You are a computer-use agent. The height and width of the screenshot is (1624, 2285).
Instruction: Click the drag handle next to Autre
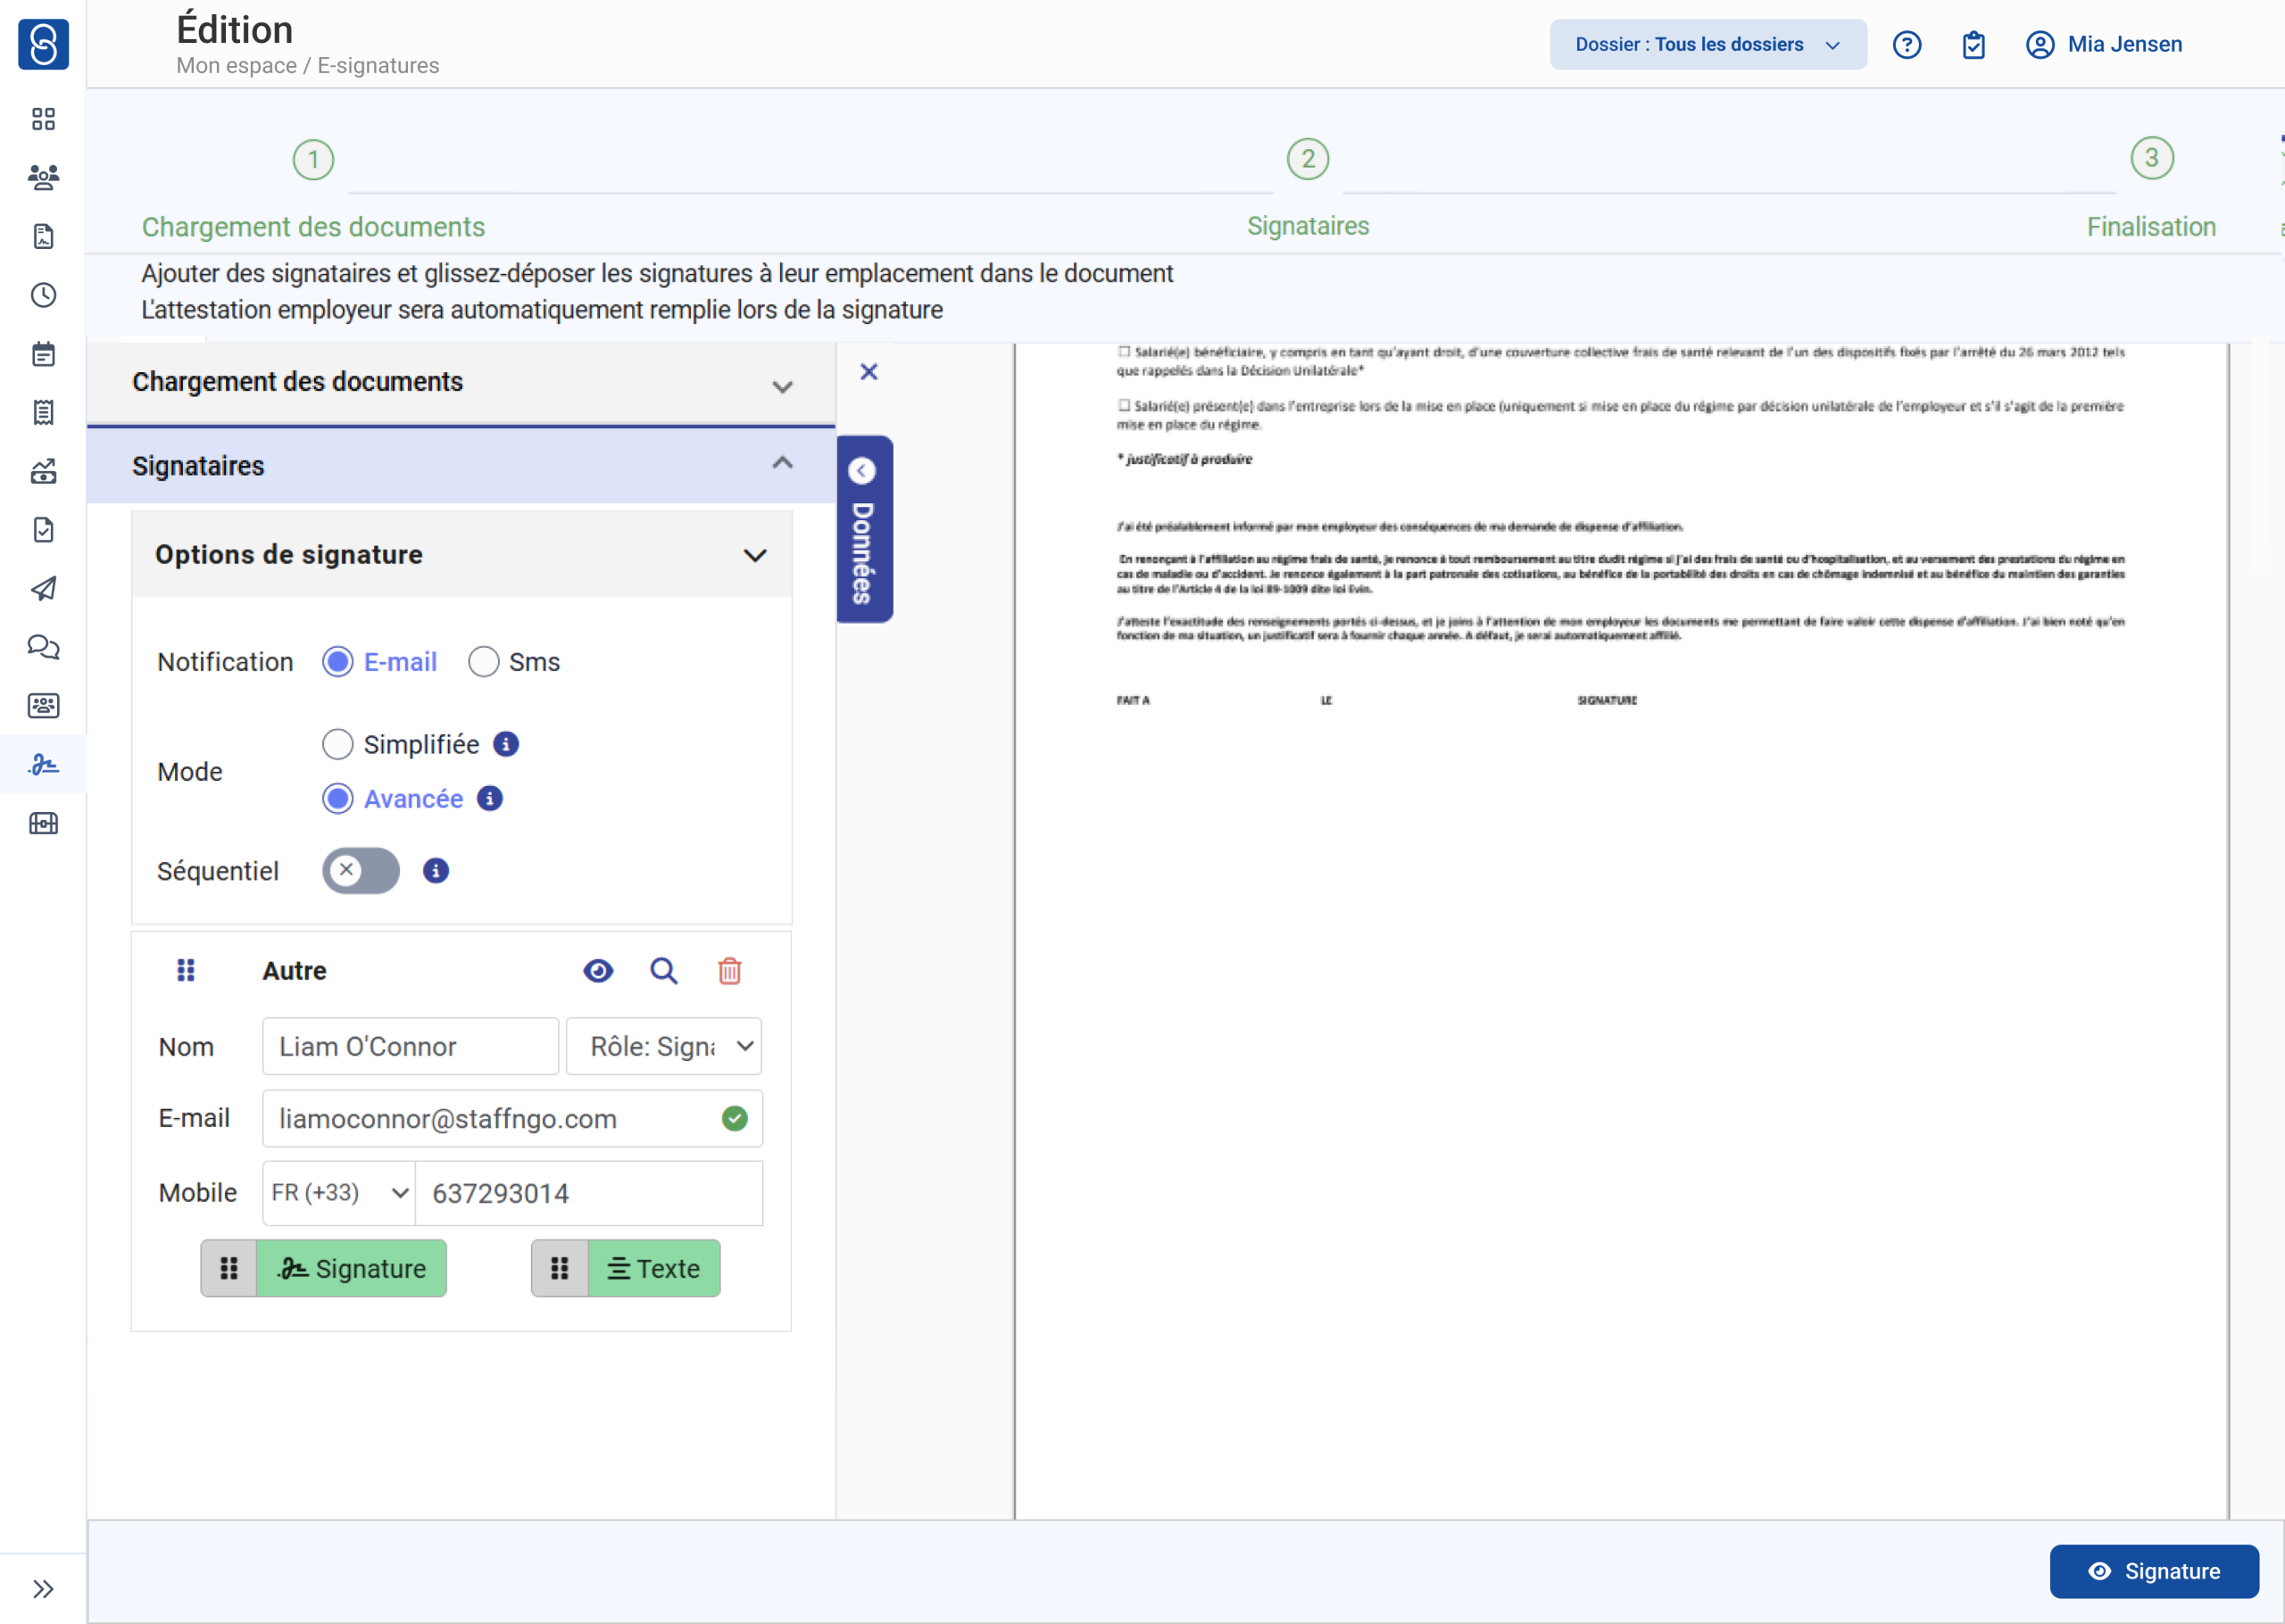click(x=186, y=970)
